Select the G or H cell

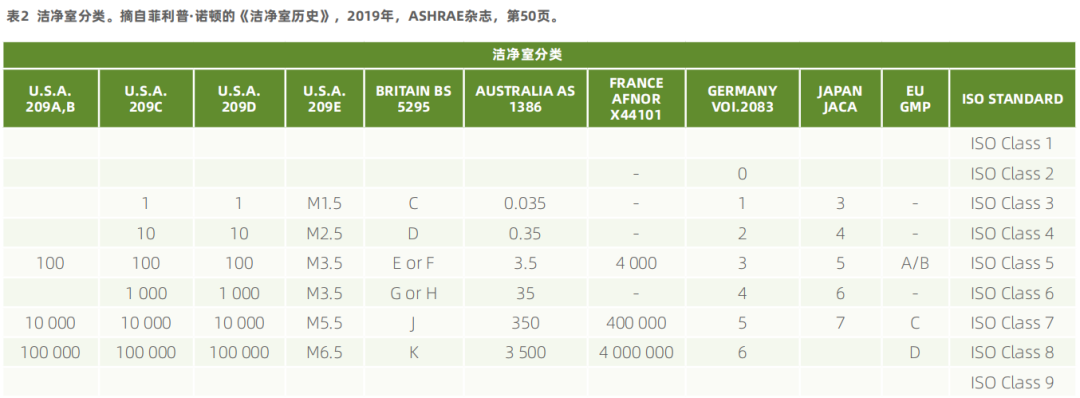[413, 293]
